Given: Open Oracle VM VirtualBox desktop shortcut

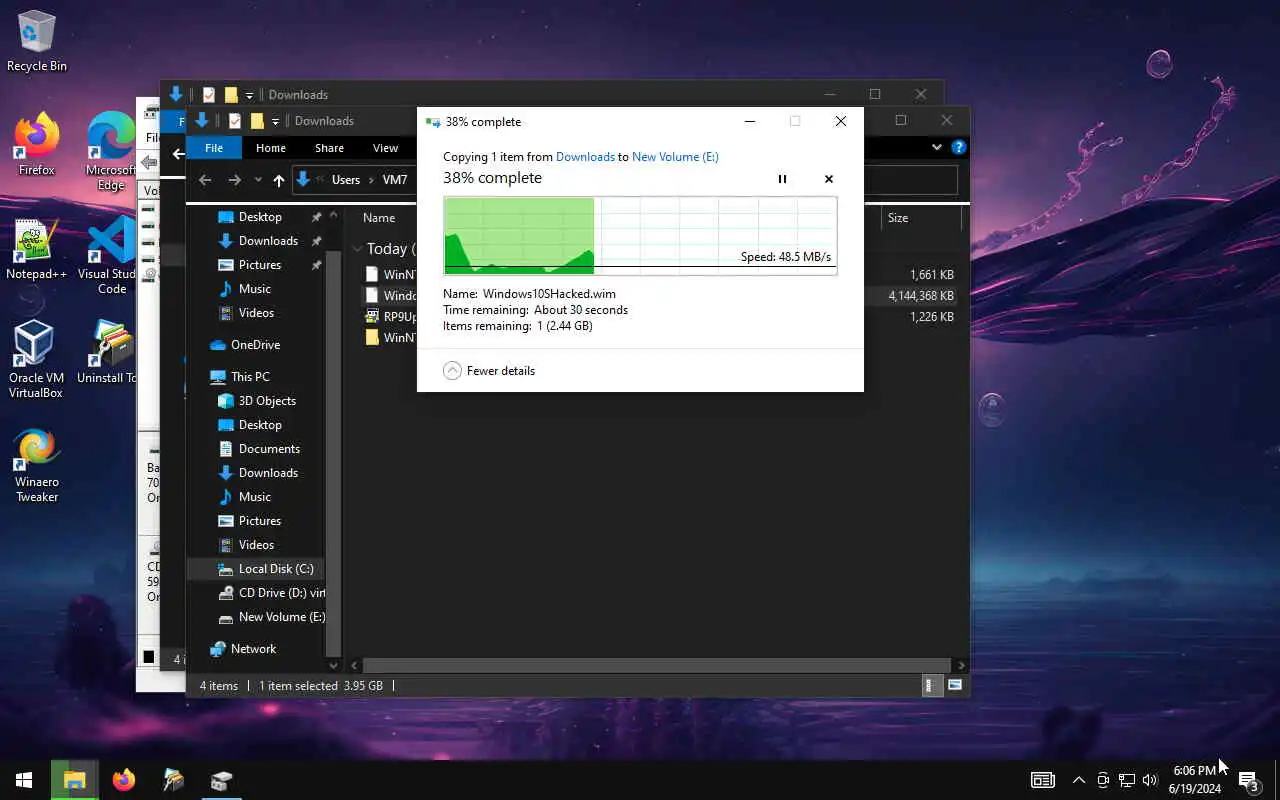Looking at the screenshot, I should 36,360.
